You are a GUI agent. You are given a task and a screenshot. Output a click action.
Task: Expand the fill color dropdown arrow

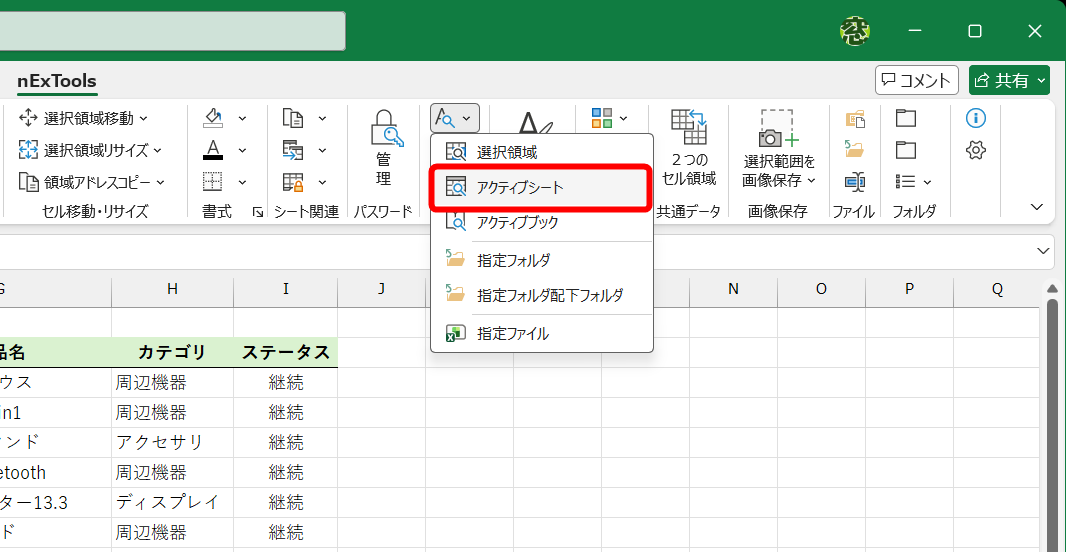coord(243,118)
